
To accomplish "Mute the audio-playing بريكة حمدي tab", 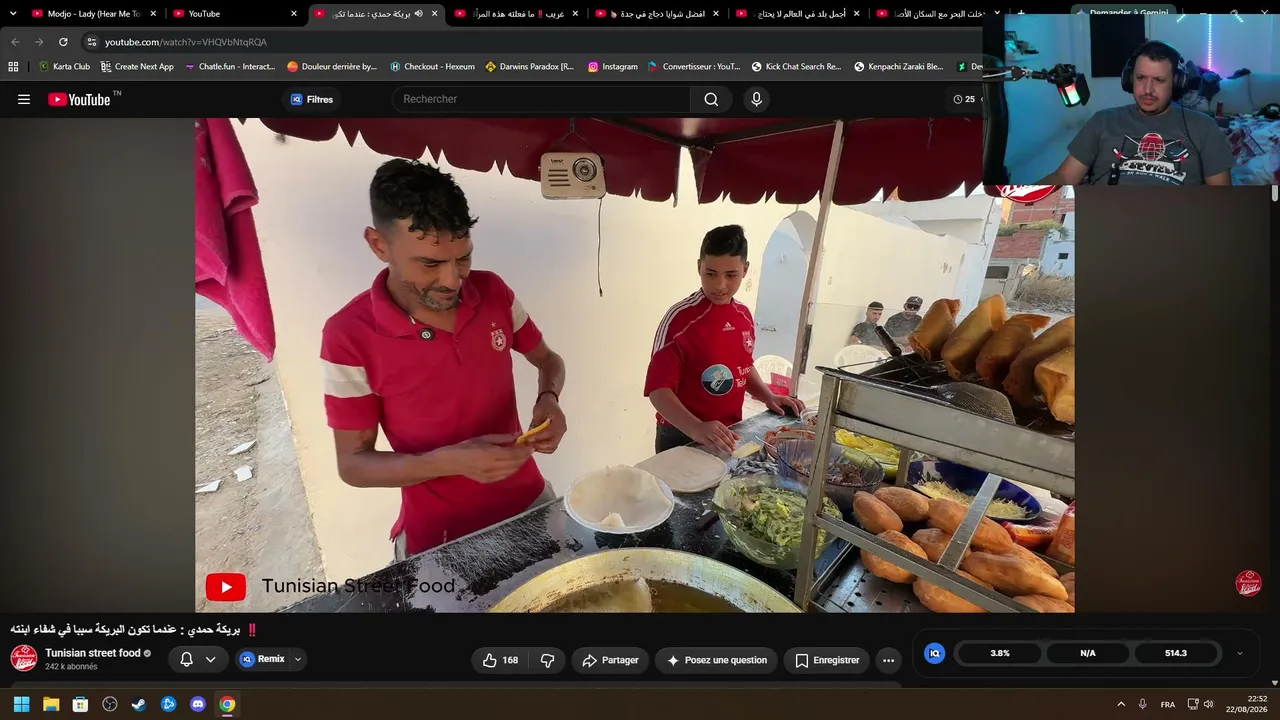I will coord(418,14).
